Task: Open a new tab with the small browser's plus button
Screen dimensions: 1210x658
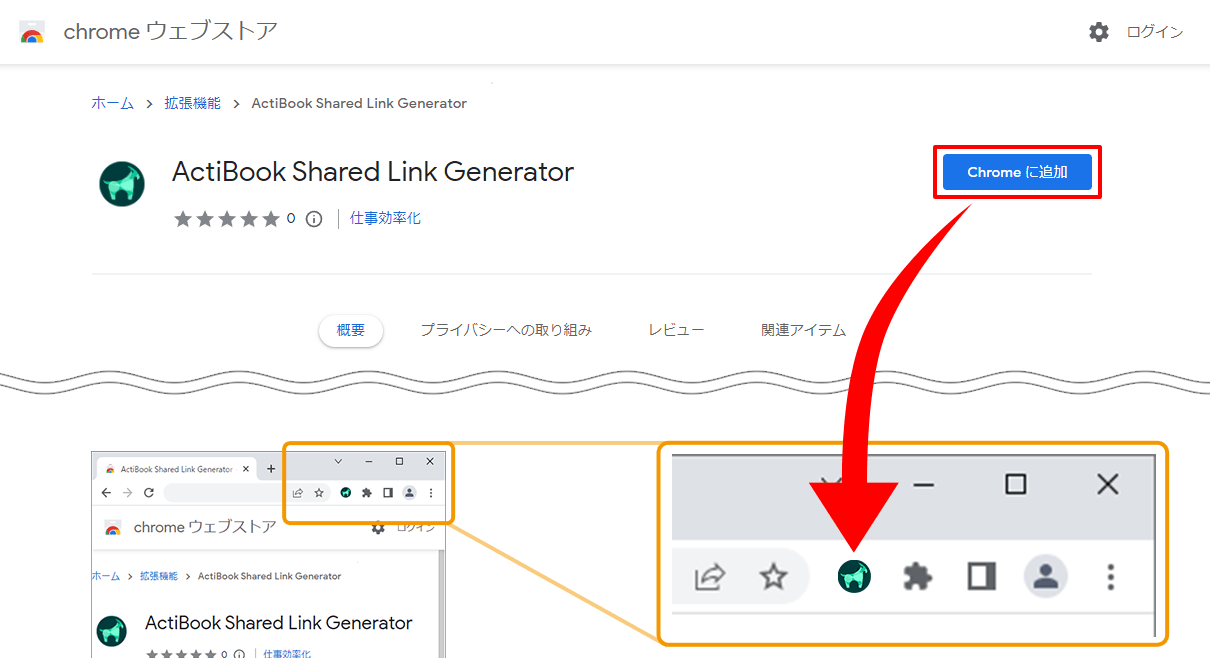Action: [271, 468]
